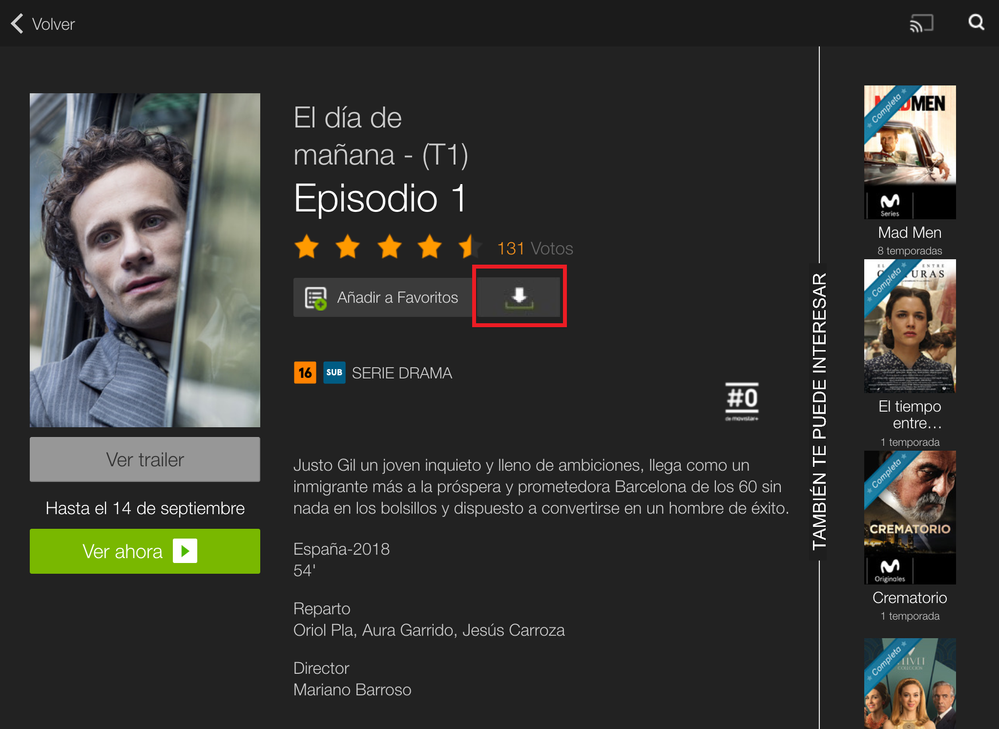Rate with the first star
Screen dimensions: 999x729
pyautogui.click(x=307, y=246)
